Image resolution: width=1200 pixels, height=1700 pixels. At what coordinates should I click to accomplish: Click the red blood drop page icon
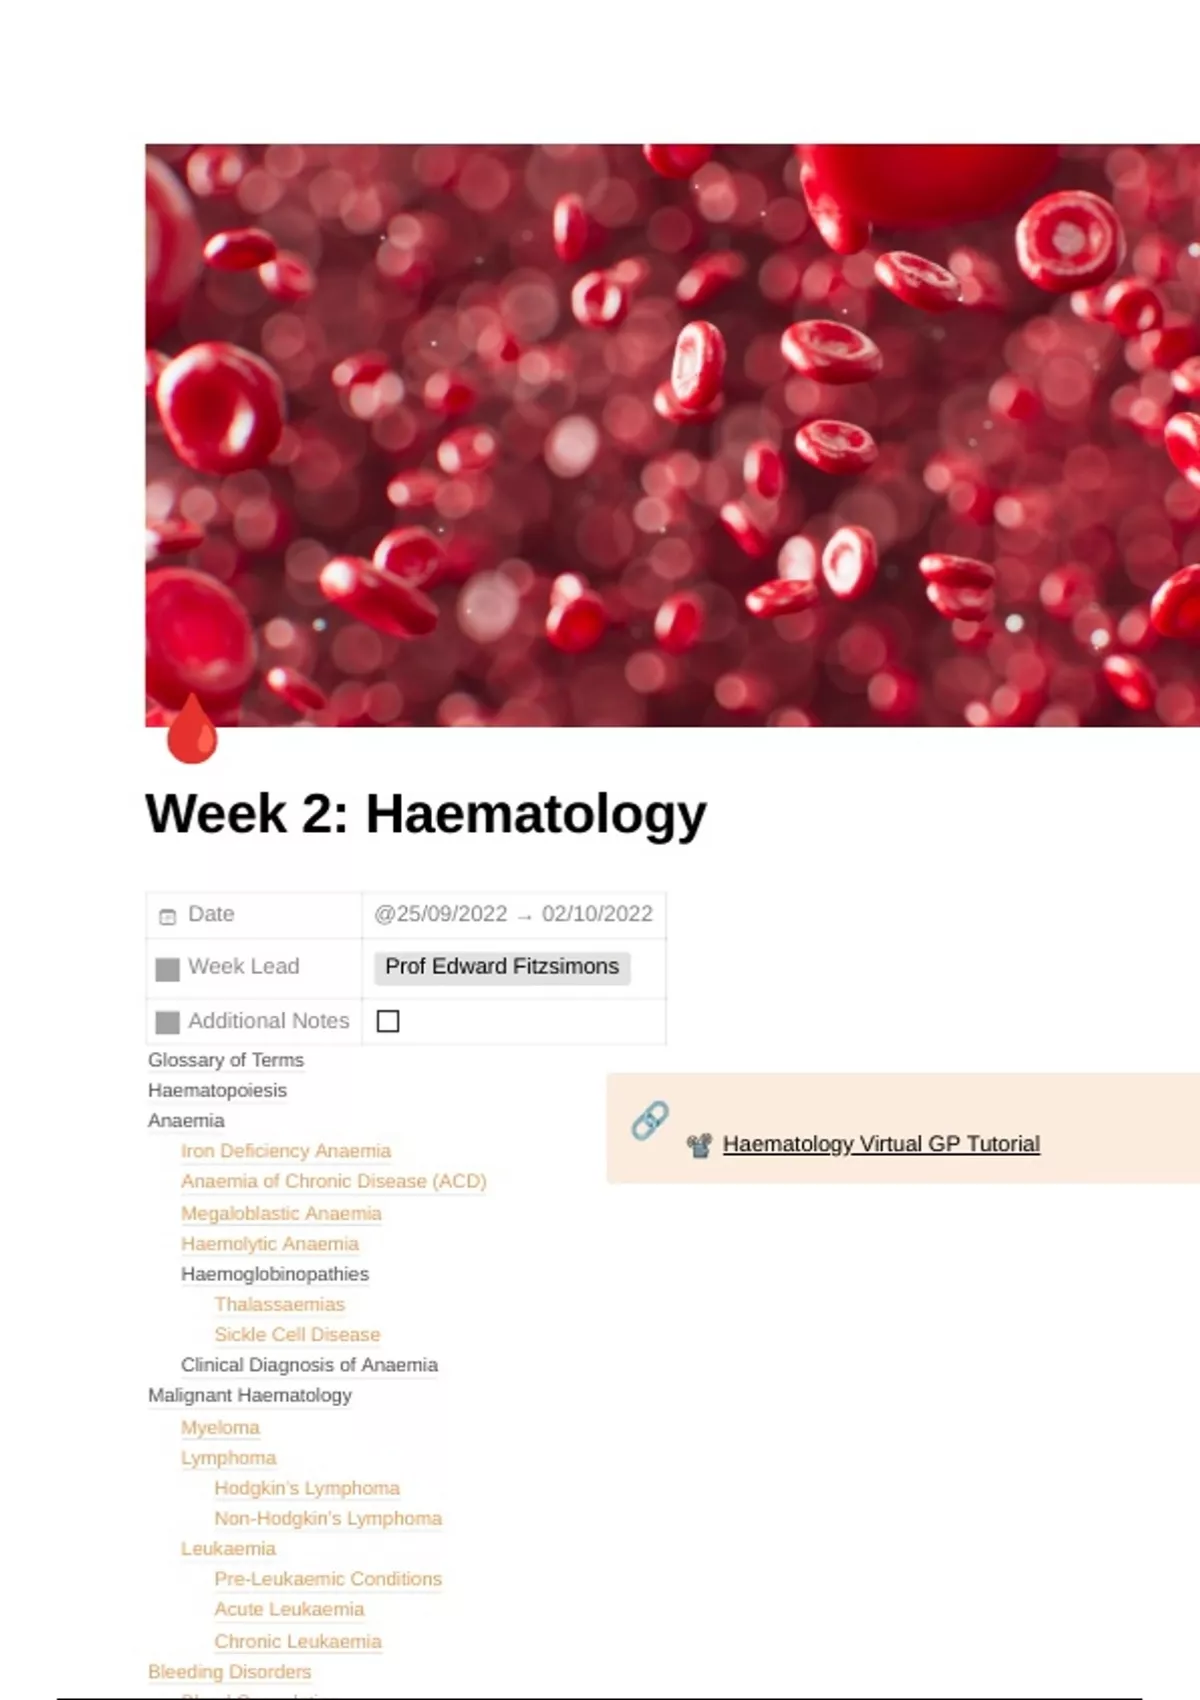pyautogui.click(x=192, y=731)
